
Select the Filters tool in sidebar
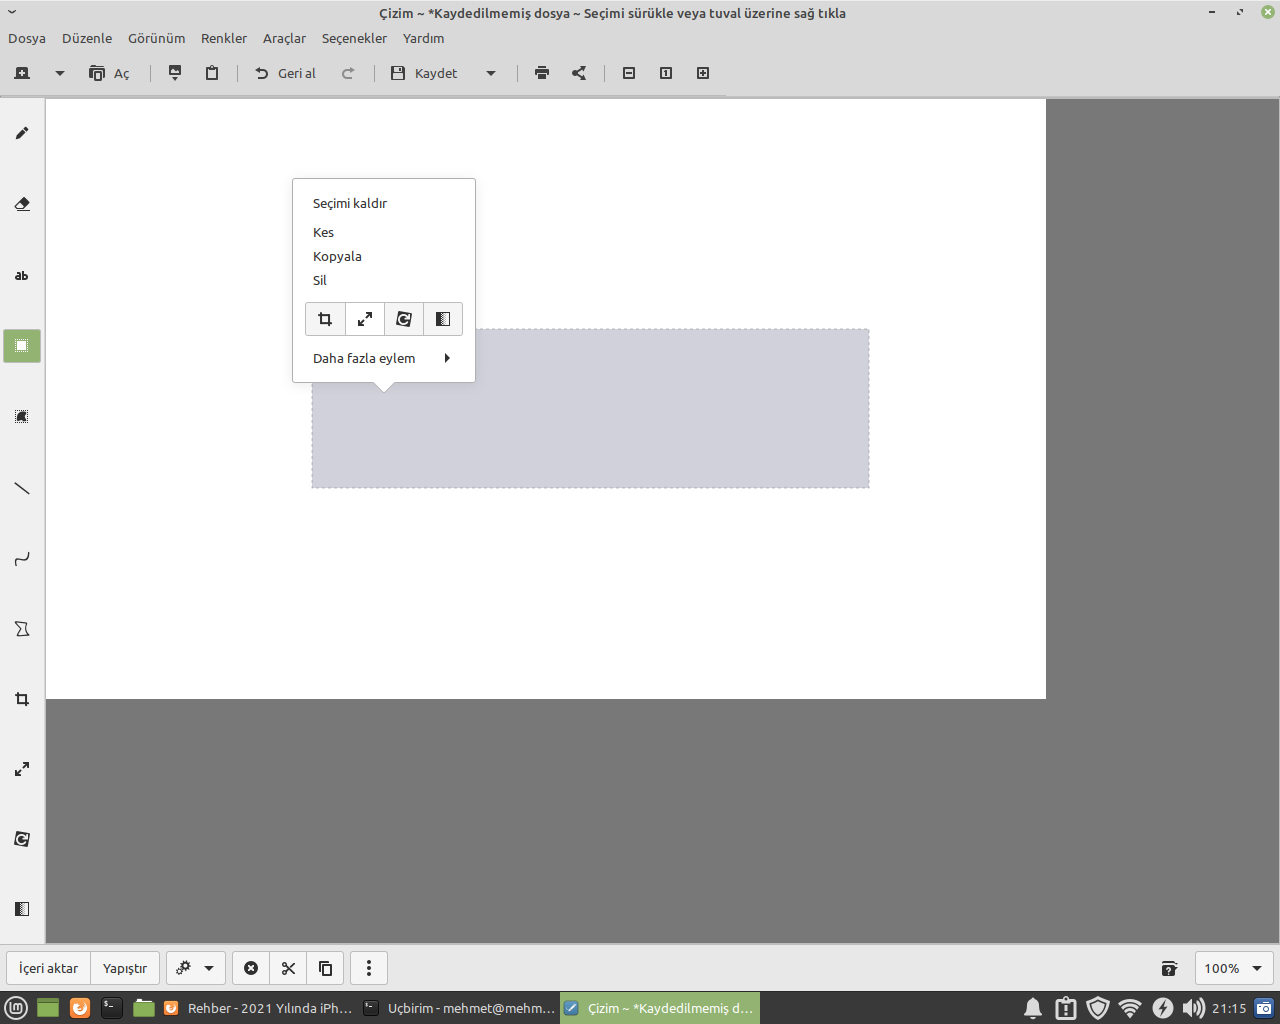pyautogui.click(x=22, y=909)
